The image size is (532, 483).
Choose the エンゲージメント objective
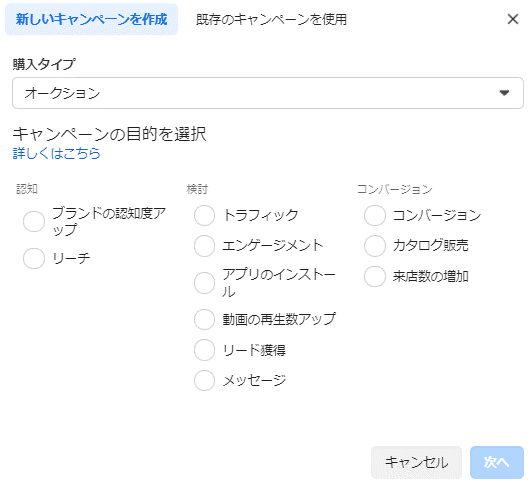click(204, 246)
